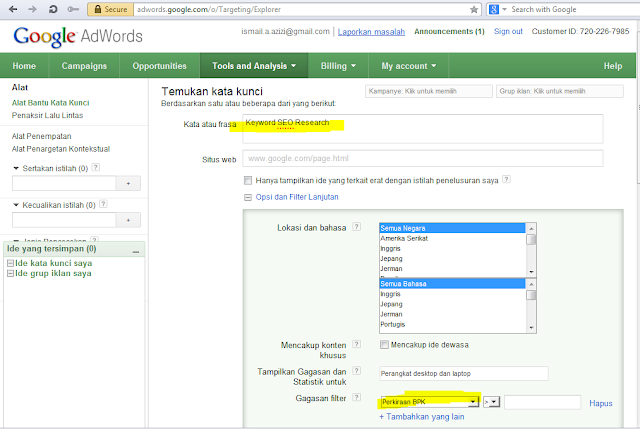
Task: Click the browser forward arrow
Action: pyautogui.click(x=33, y=9)
